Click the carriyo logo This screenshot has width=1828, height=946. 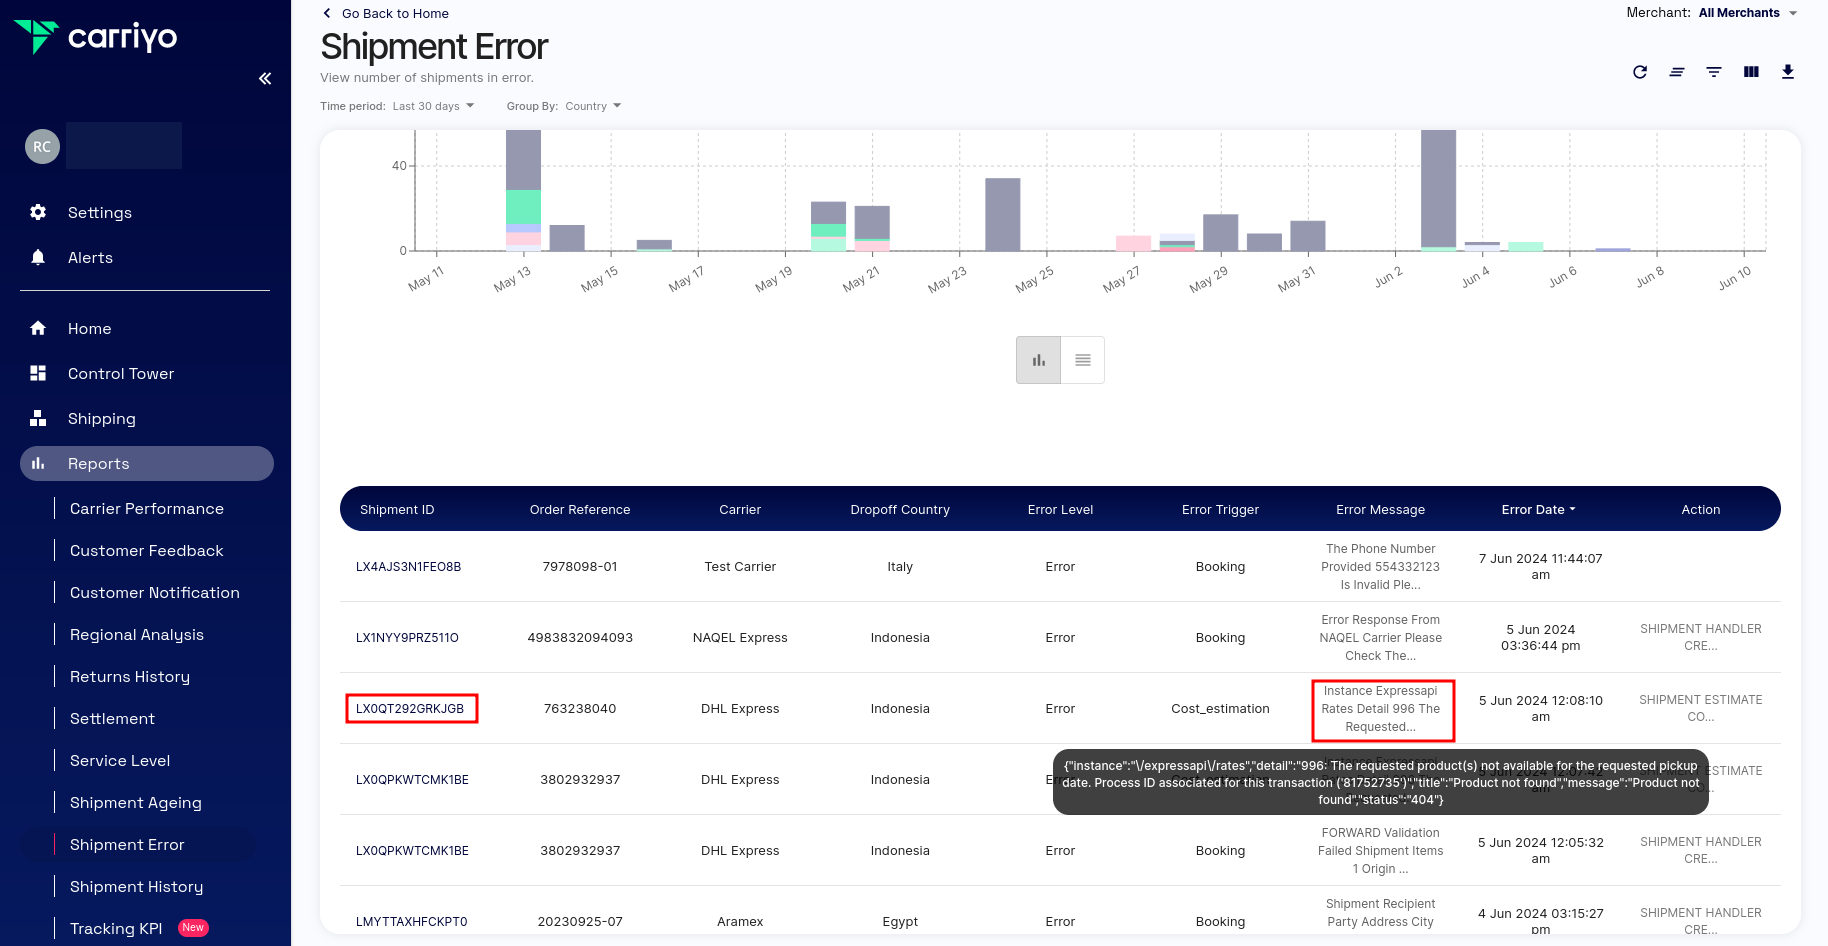(x=96, y=37)
